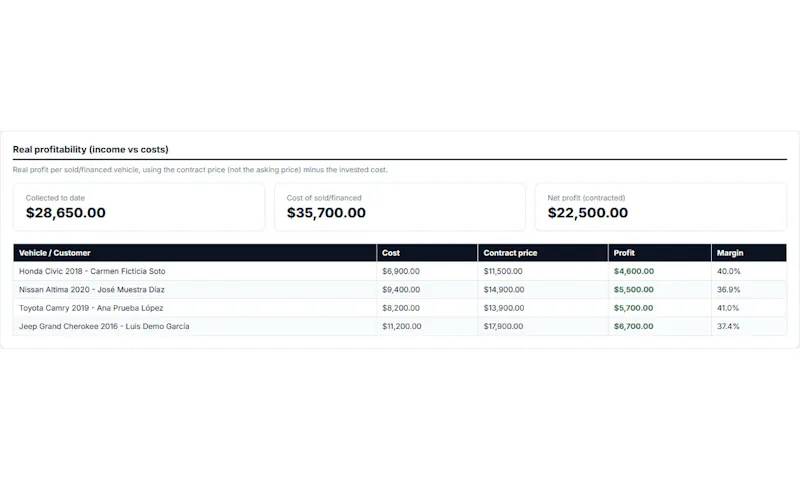
Task: Click the Net profit (contracted) card
Action: tap(661, 207)
